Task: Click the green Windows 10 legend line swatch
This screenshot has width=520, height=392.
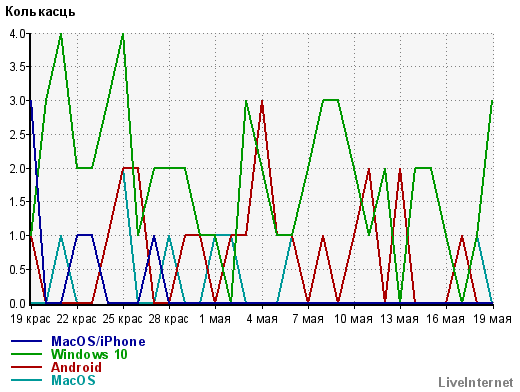Action: coord(26,354)
